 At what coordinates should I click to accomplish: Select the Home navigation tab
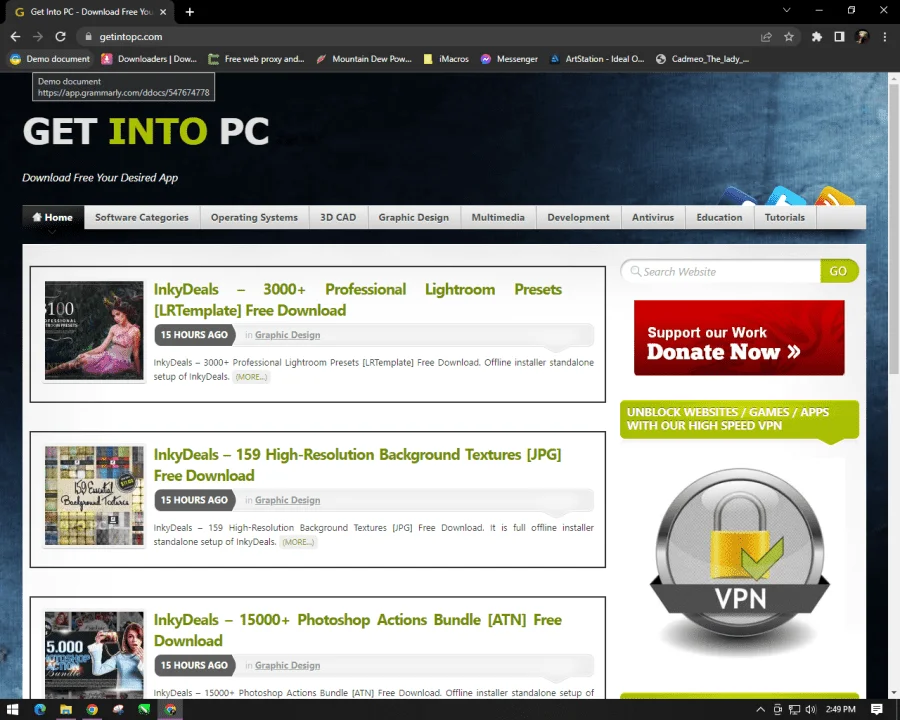[53, 218]
